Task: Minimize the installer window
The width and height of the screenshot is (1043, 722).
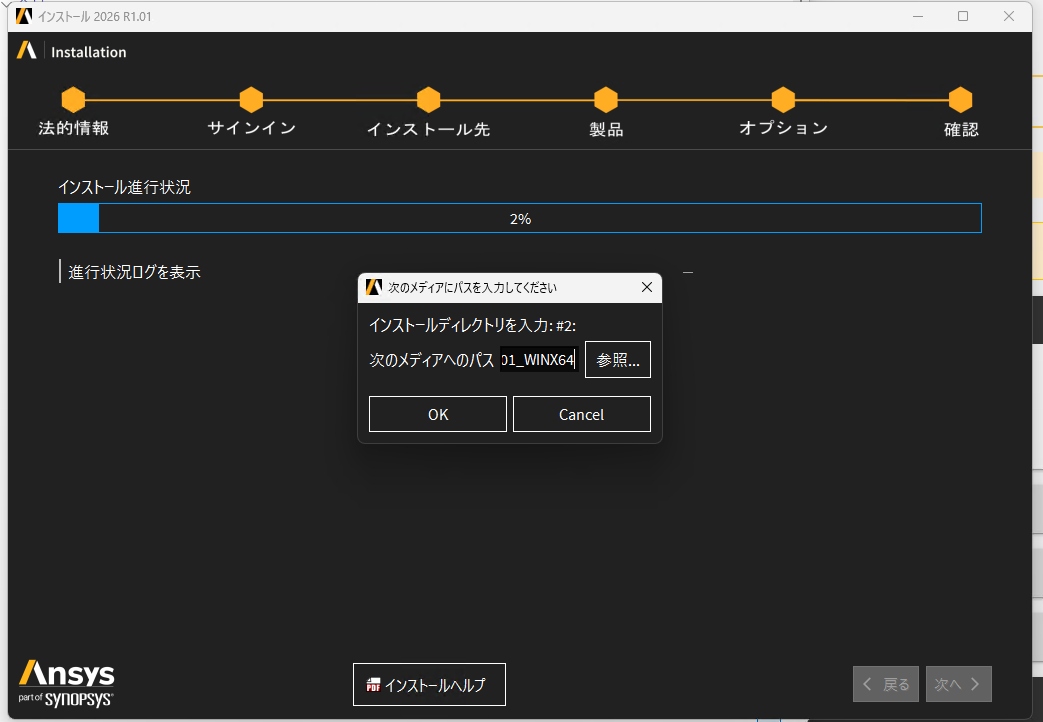Action: tap(918, 16)
